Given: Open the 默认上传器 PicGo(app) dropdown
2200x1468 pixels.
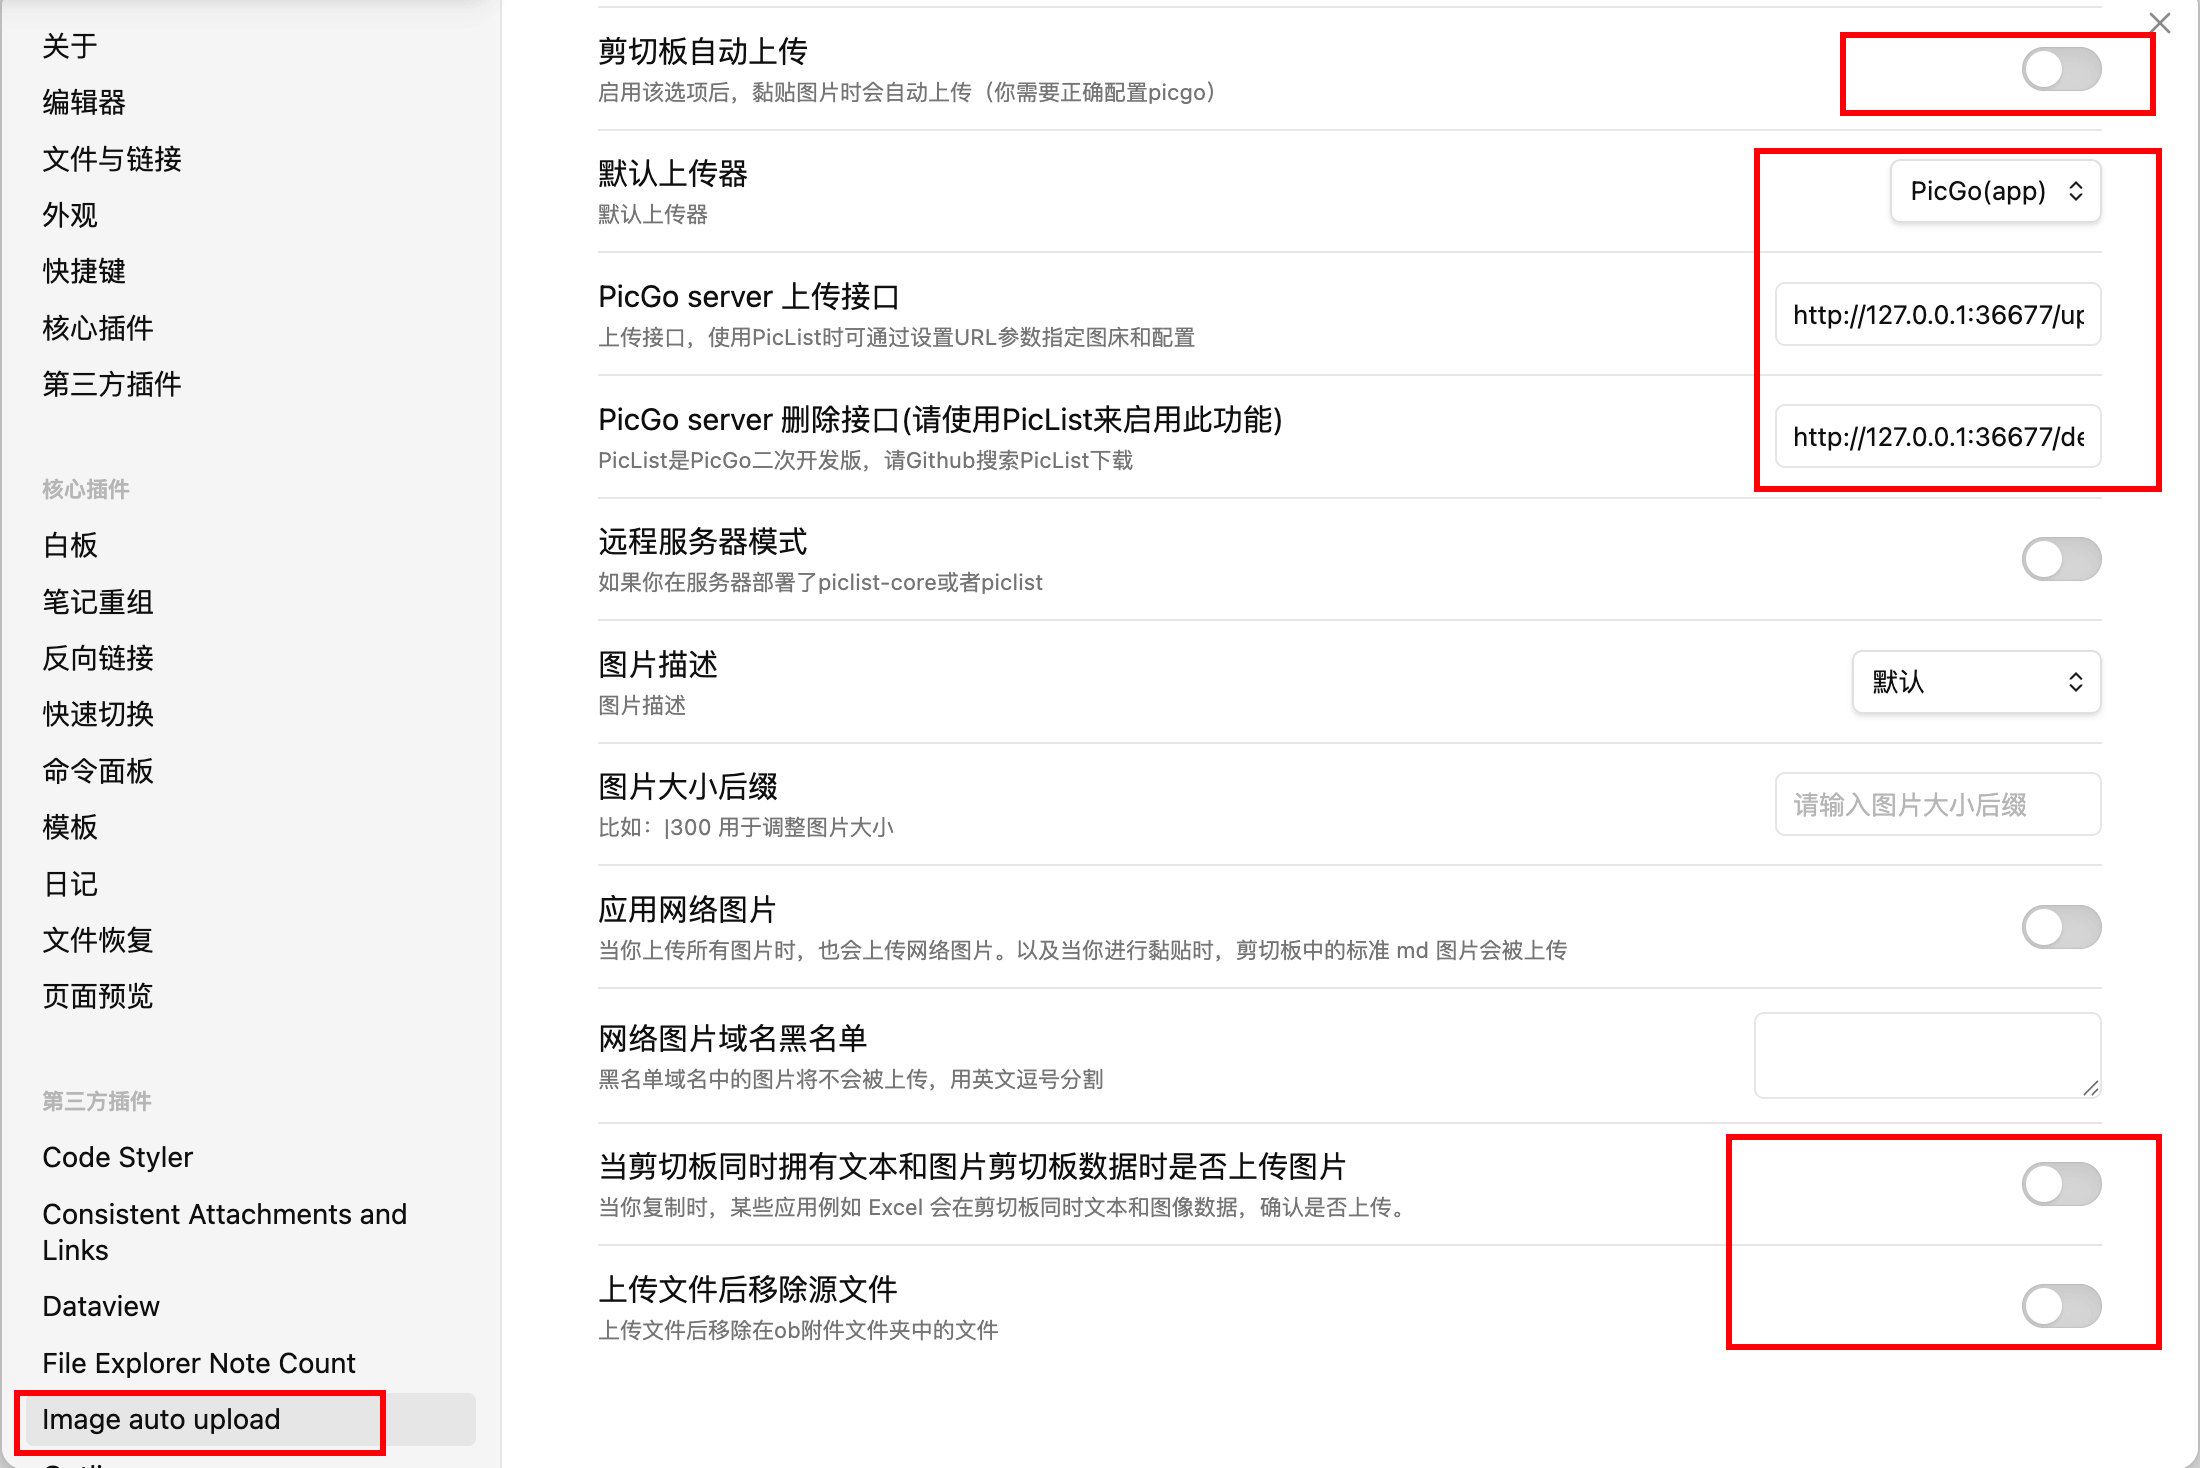Looking at the screenshot, I should tap(1994, 191).
